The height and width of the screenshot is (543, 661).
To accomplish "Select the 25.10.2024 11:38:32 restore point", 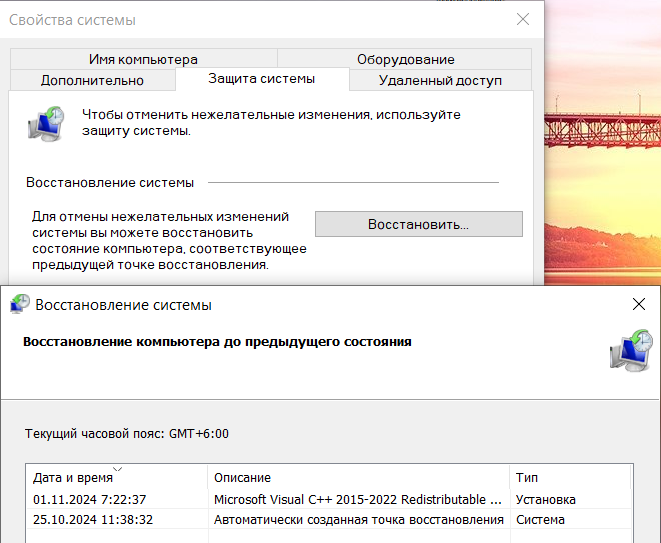I will pos(92,520).
